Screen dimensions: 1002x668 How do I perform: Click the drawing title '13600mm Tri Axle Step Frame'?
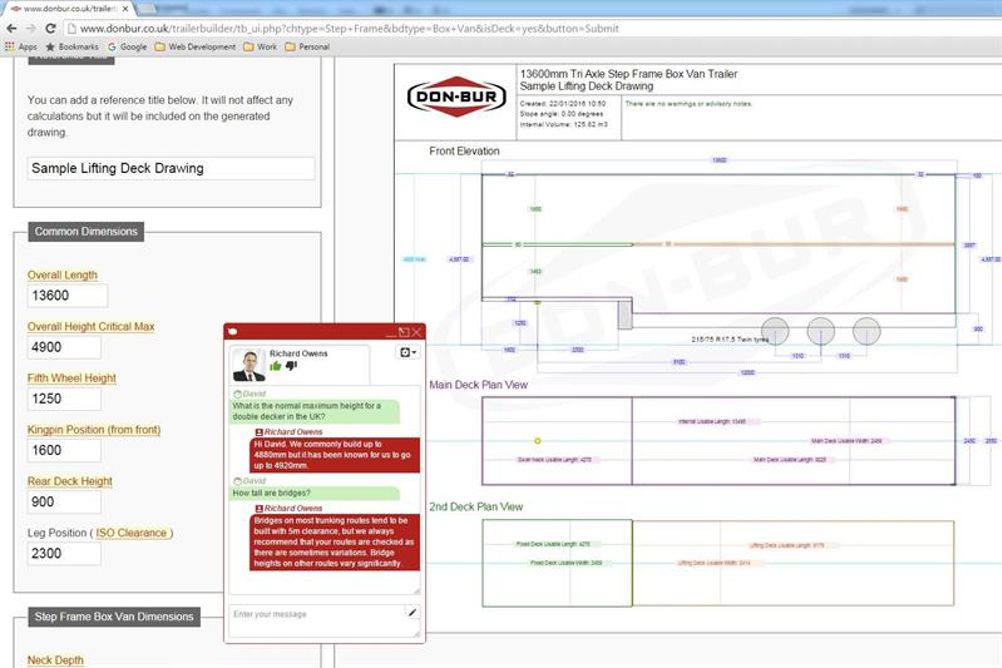click(x=629, y=74)
